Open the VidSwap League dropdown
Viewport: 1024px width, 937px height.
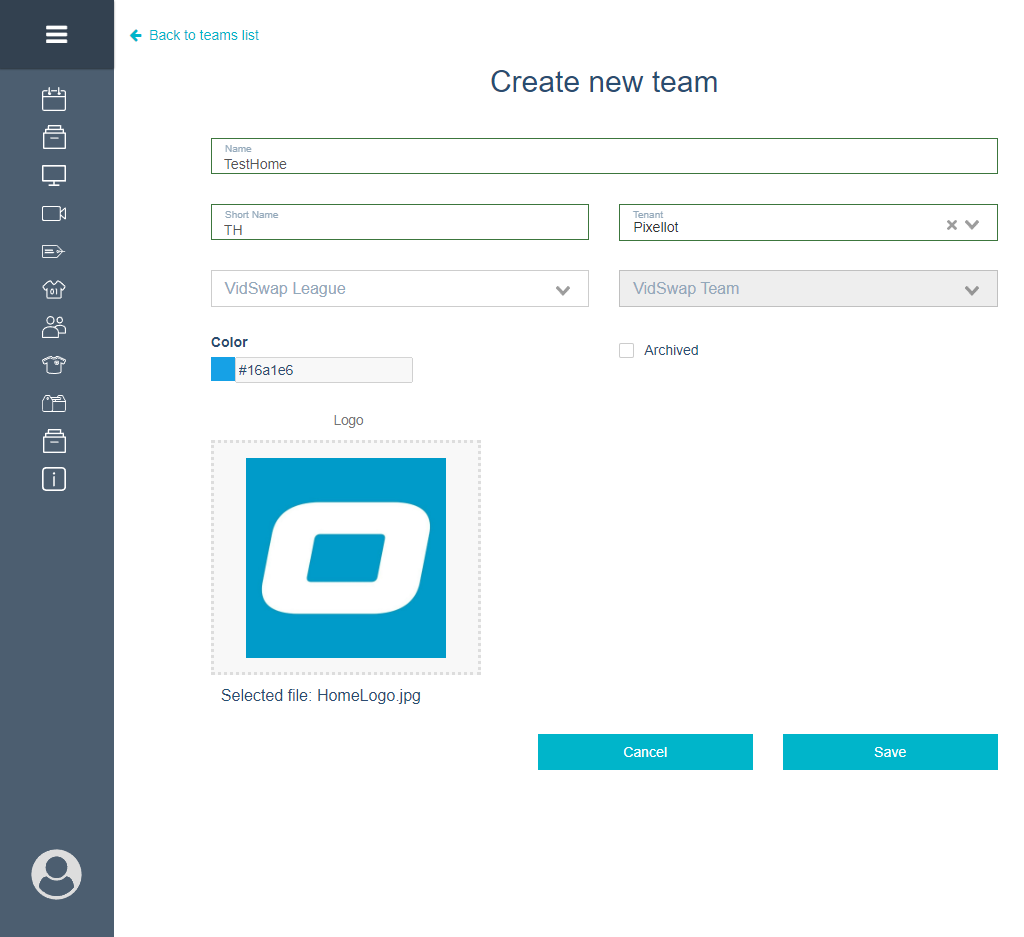(400, 289)
